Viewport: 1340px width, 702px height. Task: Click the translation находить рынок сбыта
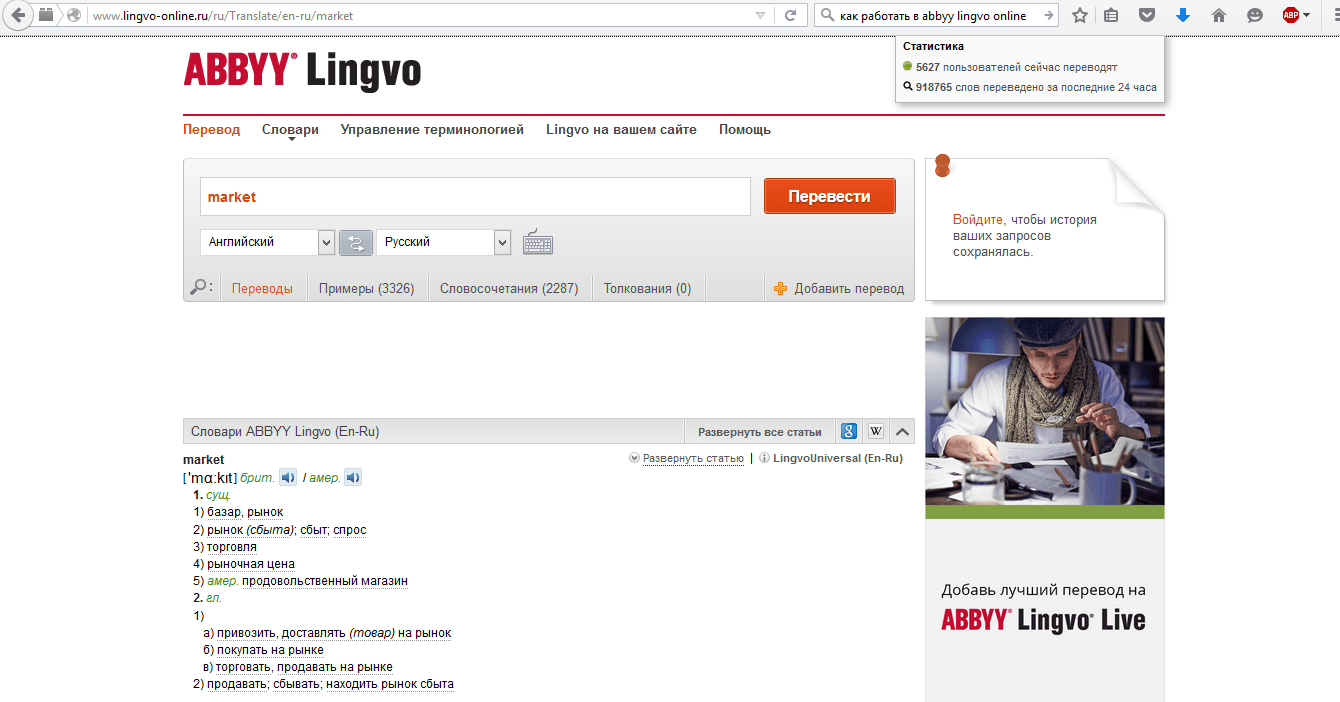(x=391, y=684)
